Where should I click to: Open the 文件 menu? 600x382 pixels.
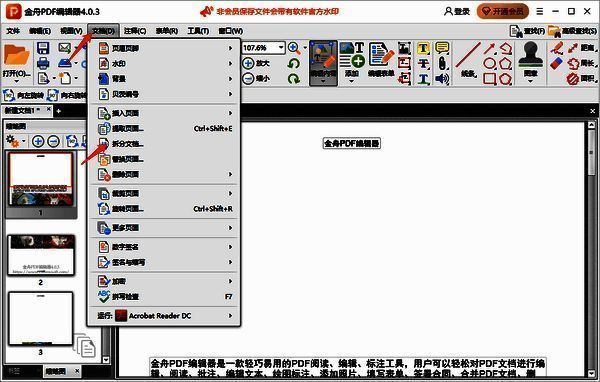pyautogui.click(x=13, y=31)
